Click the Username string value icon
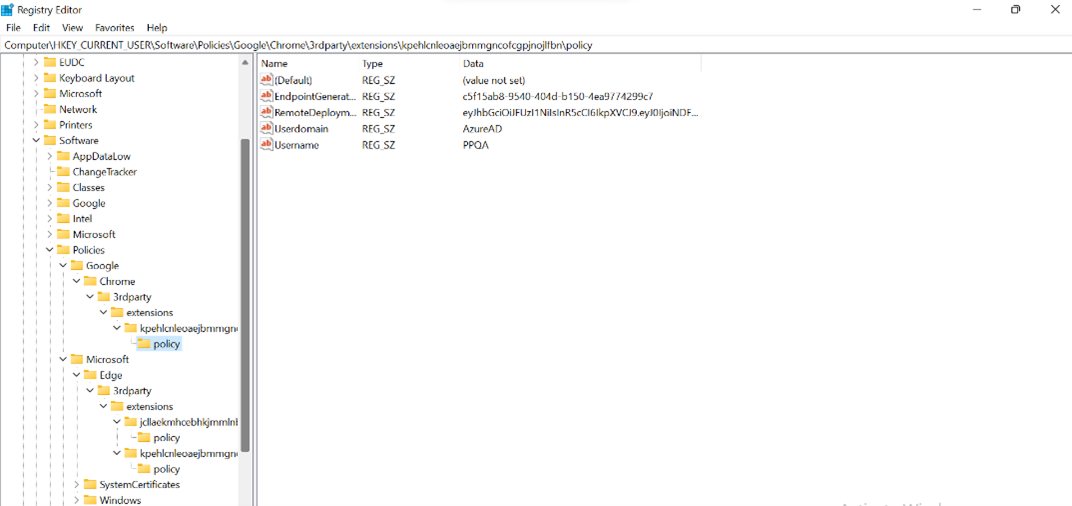The image size is (1072, 506). pos(266,145)
